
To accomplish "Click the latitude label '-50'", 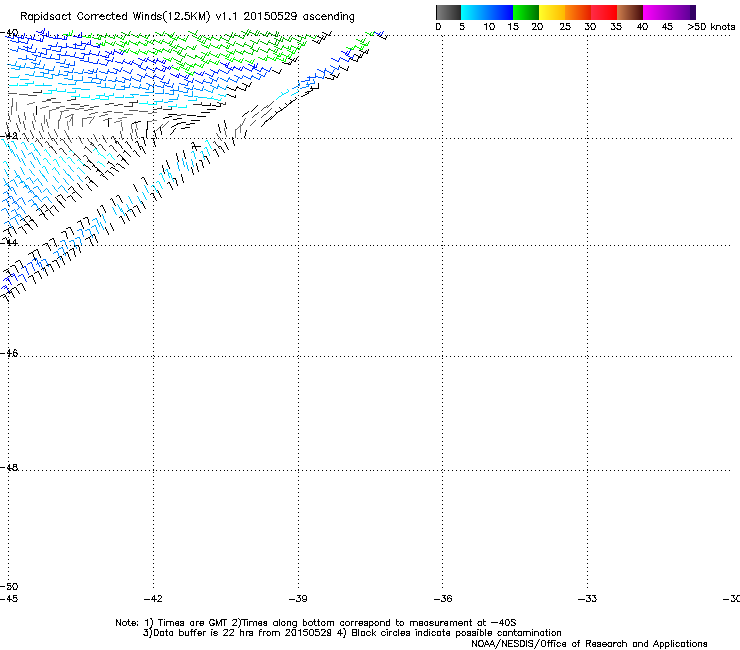I will (x=9, y=587).
